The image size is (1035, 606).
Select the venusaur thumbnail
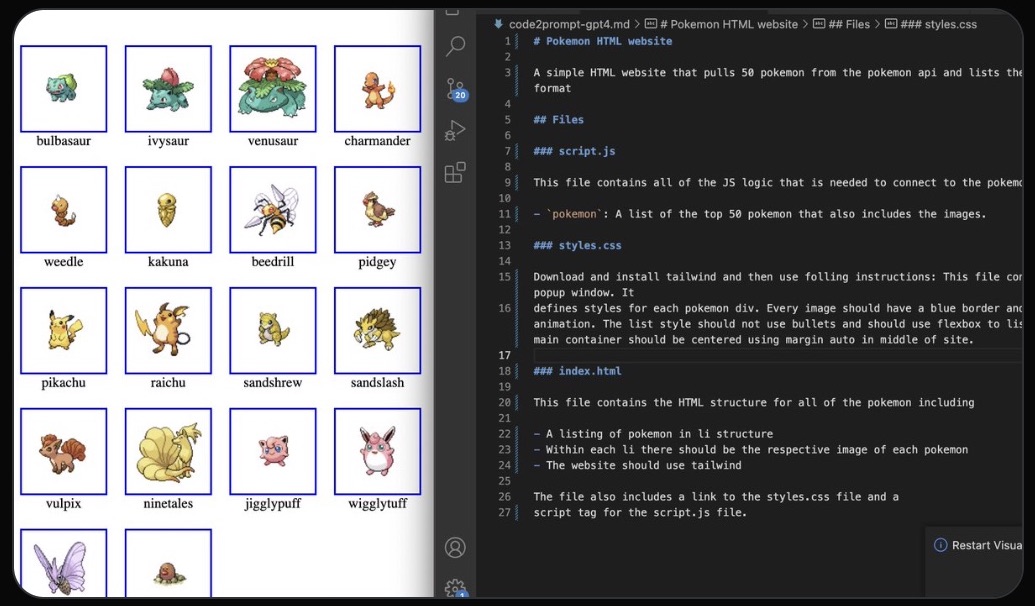click(x=273, y=89)
